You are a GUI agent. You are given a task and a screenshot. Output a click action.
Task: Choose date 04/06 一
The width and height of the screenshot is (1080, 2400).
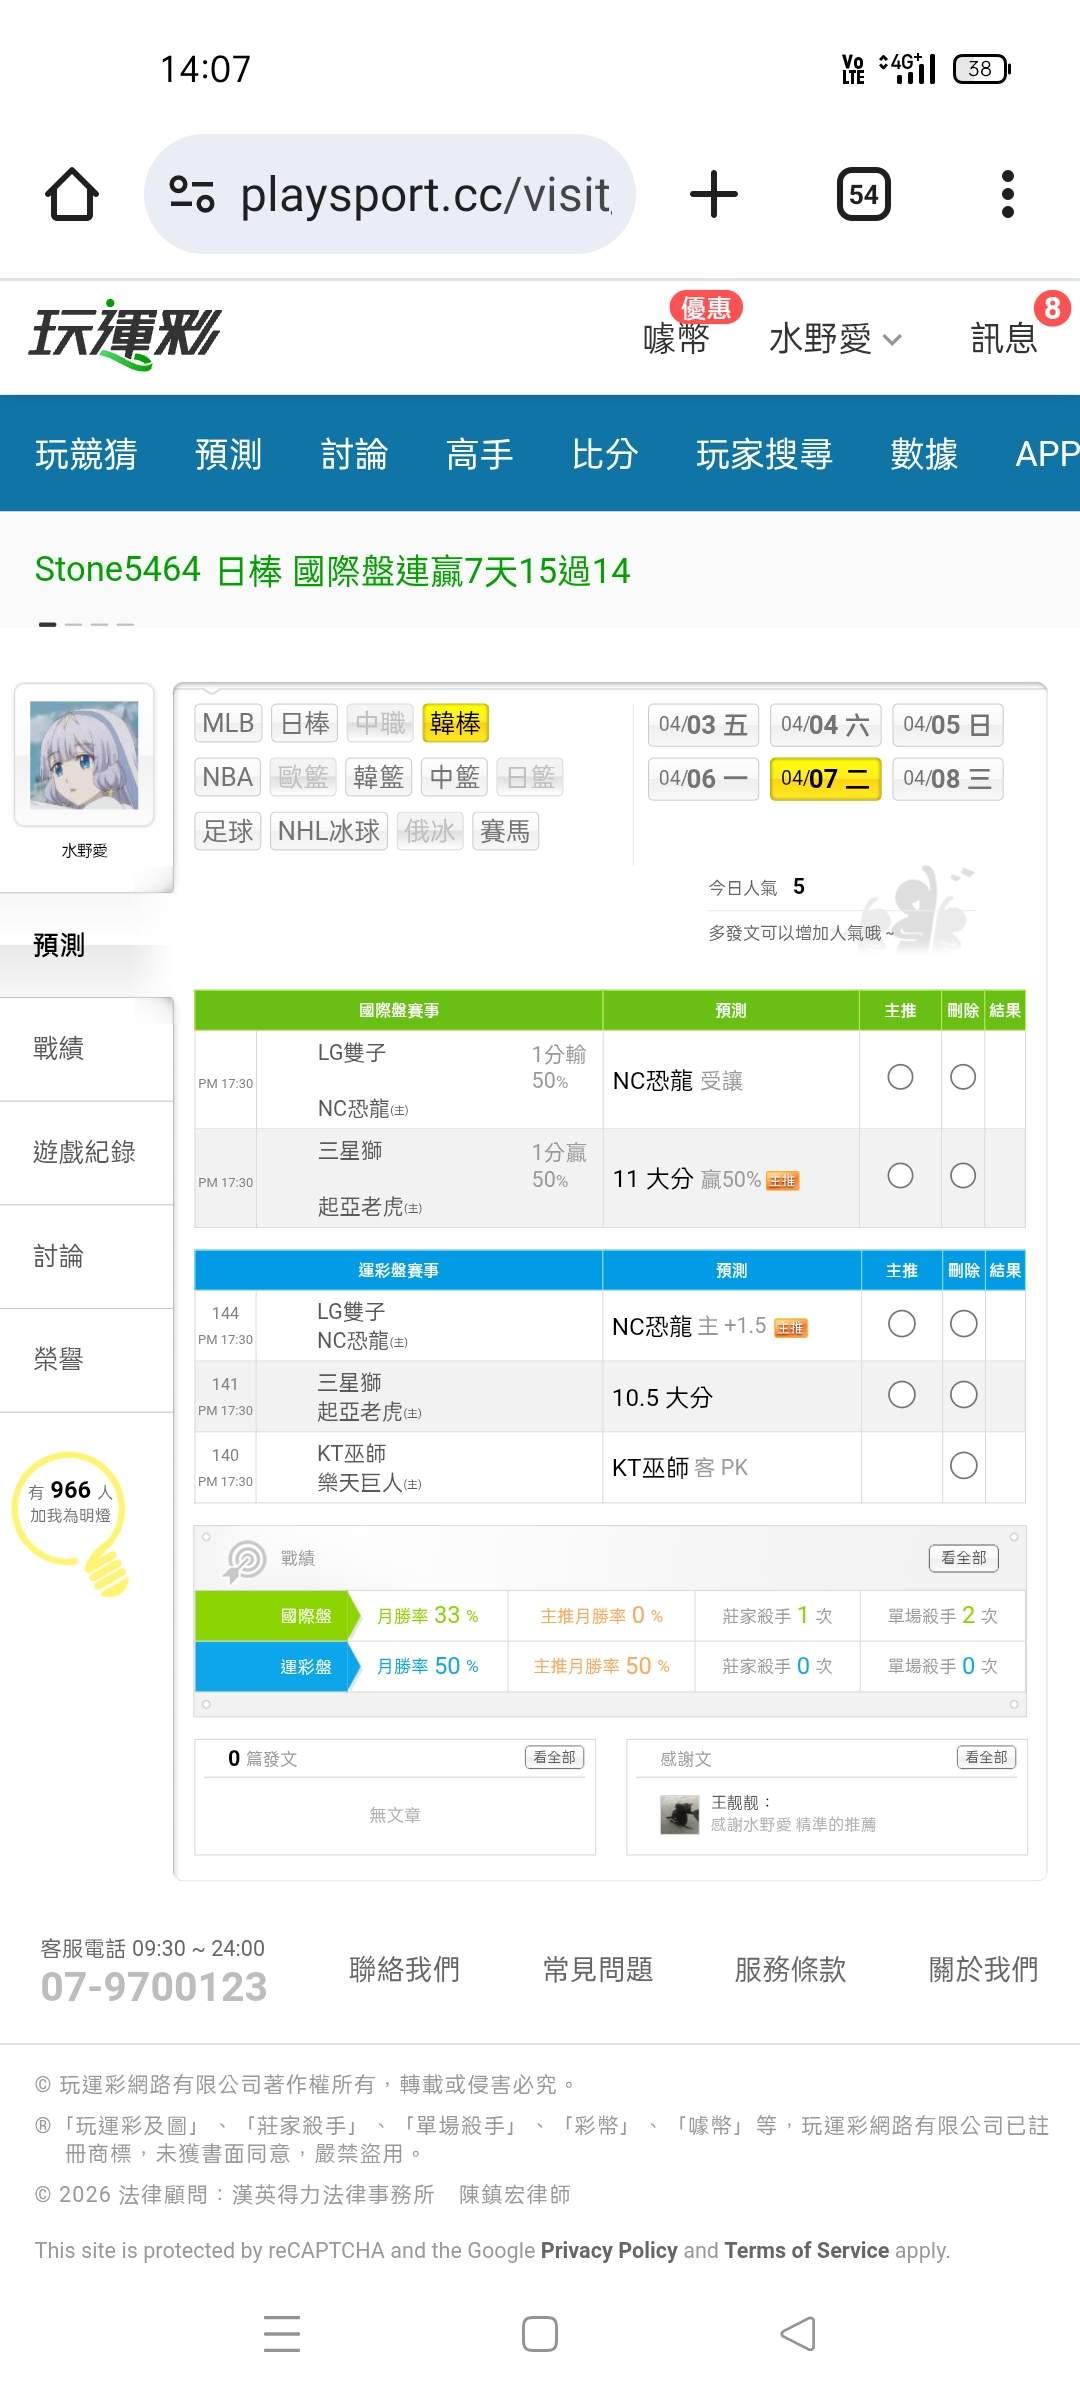point(703,779)
